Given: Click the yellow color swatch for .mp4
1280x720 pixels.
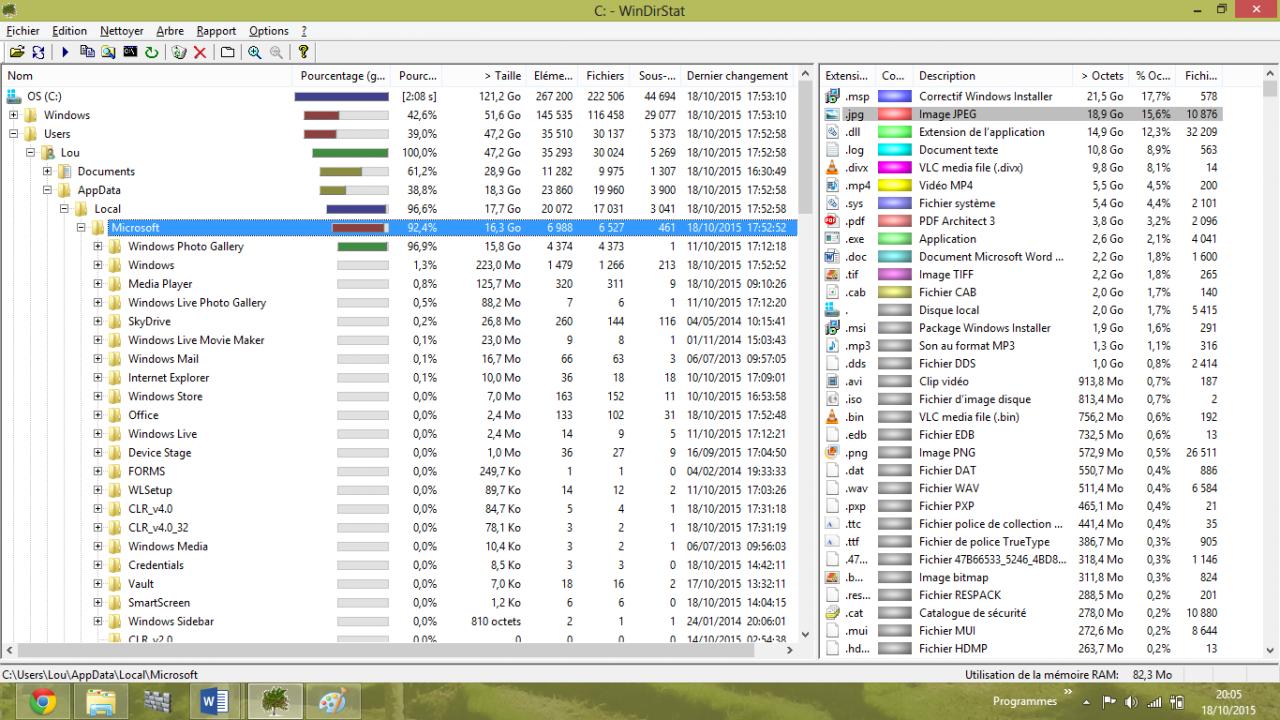Looking at the screenshot, I should pos(895,186).
